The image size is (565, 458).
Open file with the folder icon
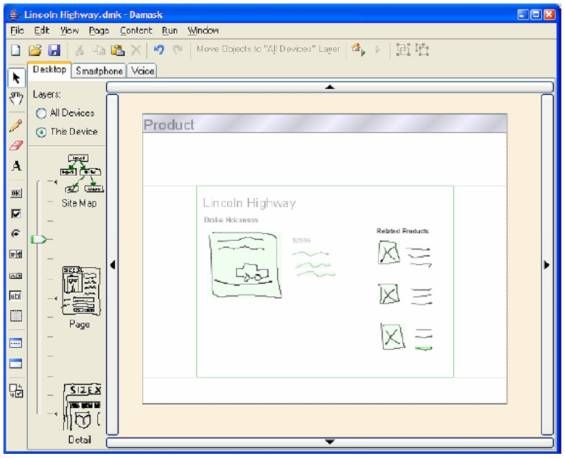(35, 50)
